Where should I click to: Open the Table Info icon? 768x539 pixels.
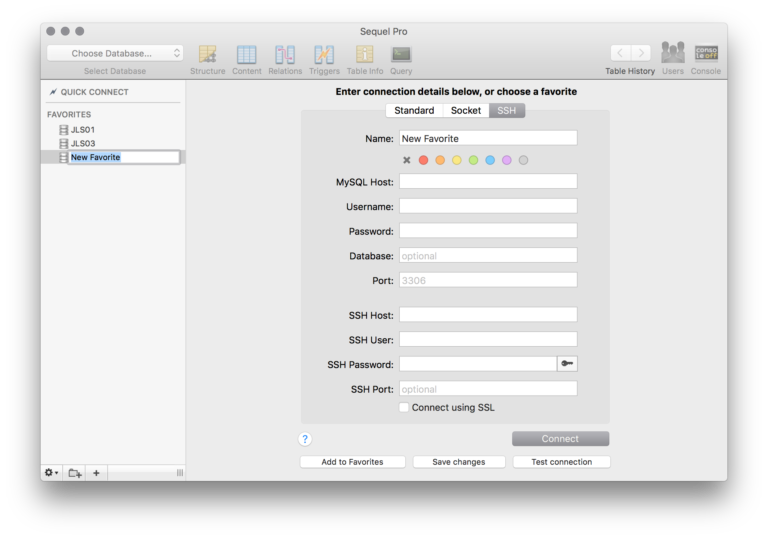(364, 54)
